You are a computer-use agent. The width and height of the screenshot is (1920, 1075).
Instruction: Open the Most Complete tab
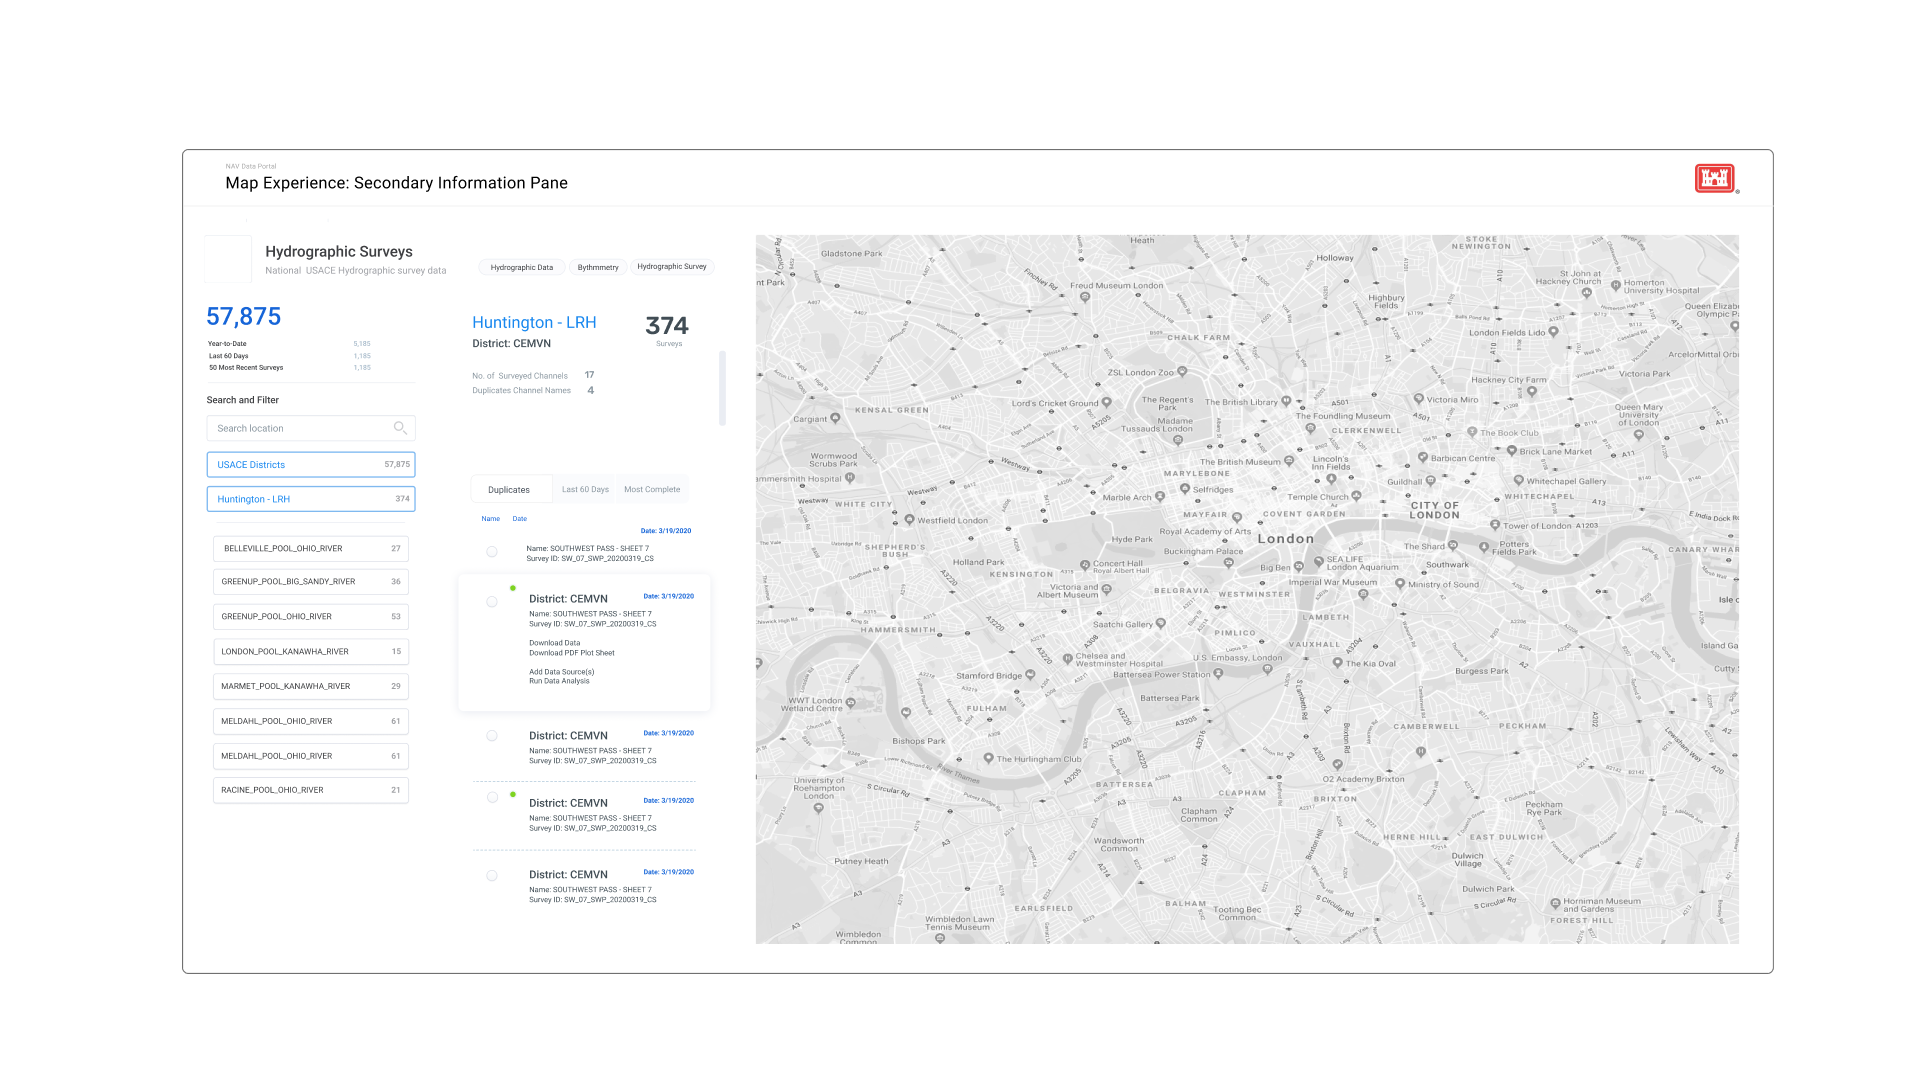pos(652,490)
